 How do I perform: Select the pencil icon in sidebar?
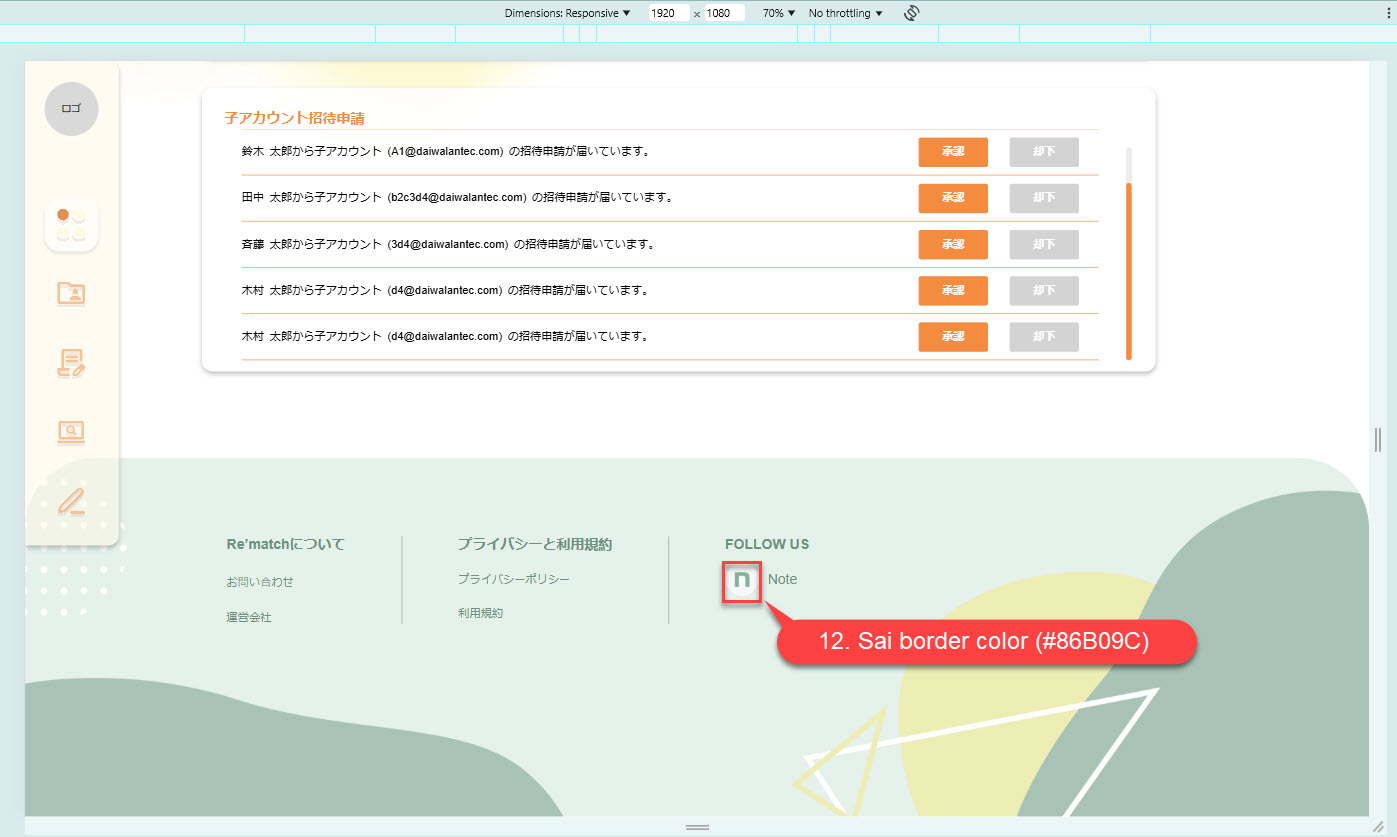[71, 500]
